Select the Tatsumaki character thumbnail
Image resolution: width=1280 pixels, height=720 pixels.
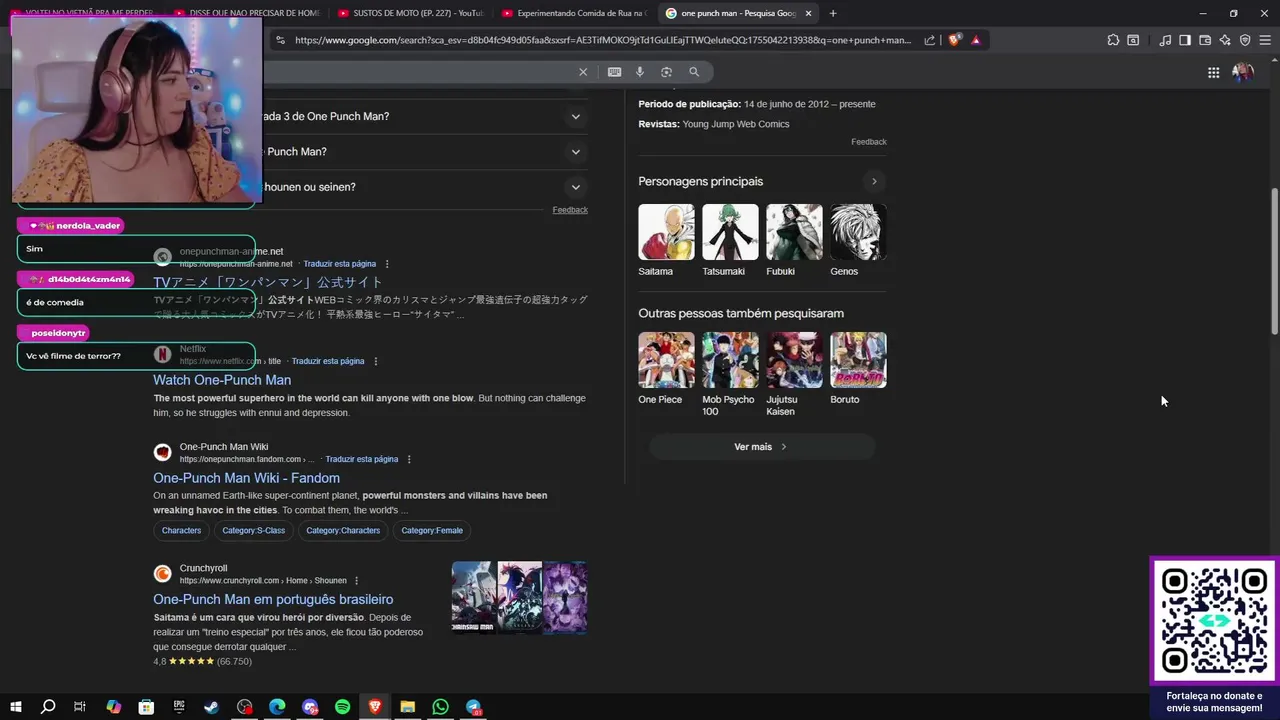(x=730, y=232)
